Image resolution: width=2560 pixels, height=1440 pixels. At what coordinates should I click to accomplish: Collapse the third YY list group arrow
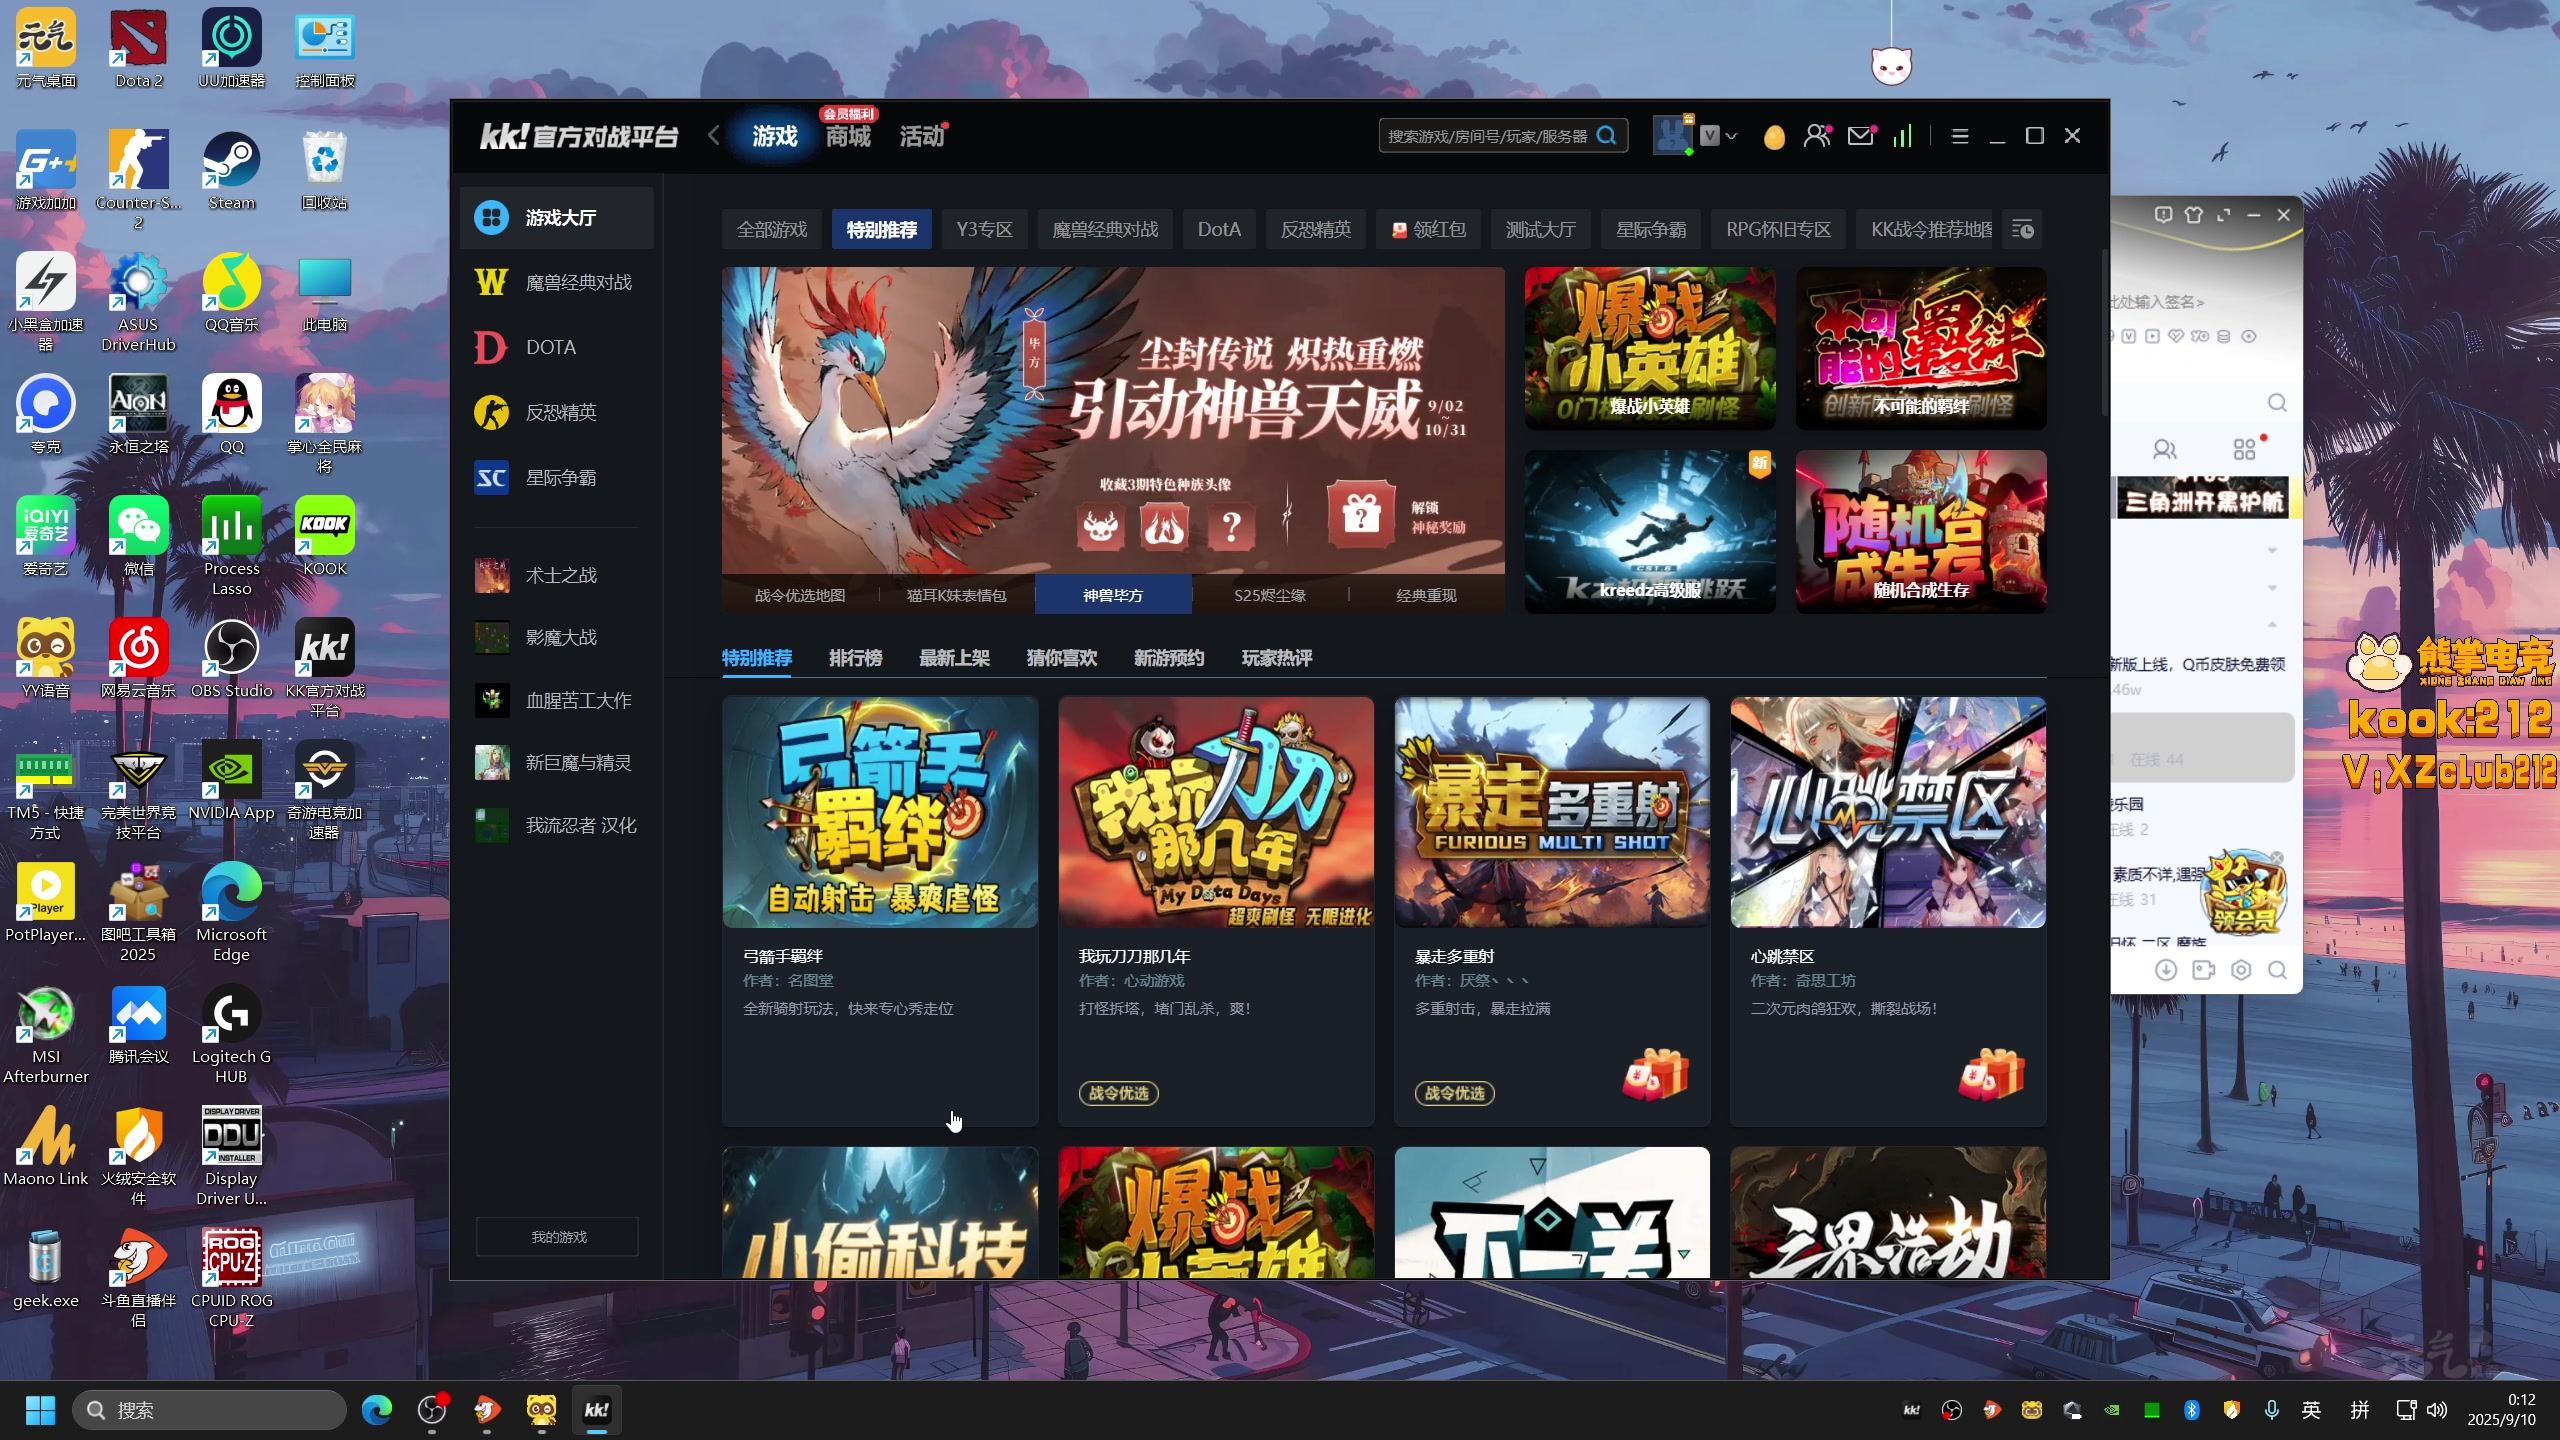tap(2272, 624)
